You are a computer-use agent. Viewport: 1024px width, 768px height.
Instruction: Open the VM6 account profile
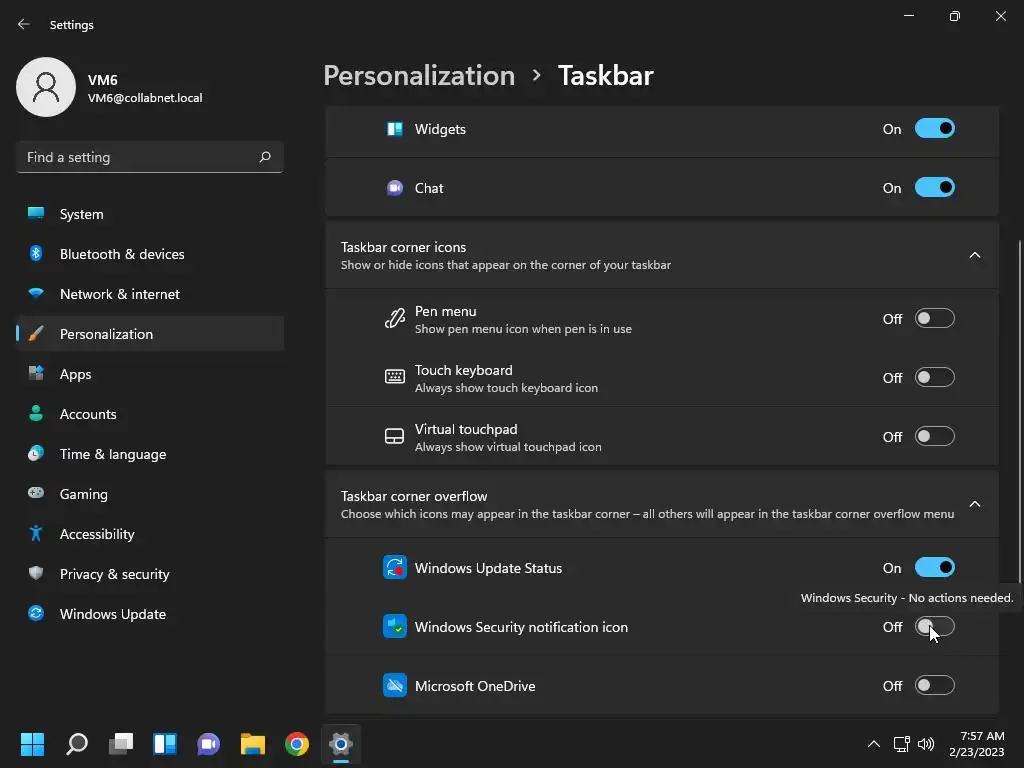click(x=110, y=88)
